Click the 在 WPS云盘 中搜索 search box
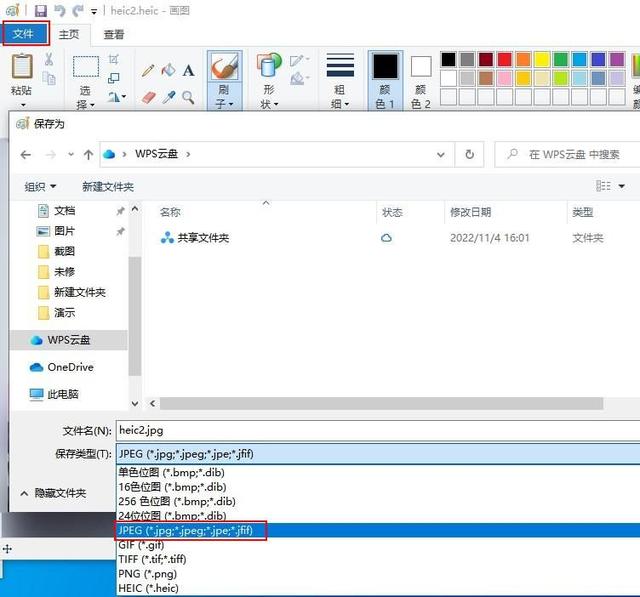 (567, 154)
